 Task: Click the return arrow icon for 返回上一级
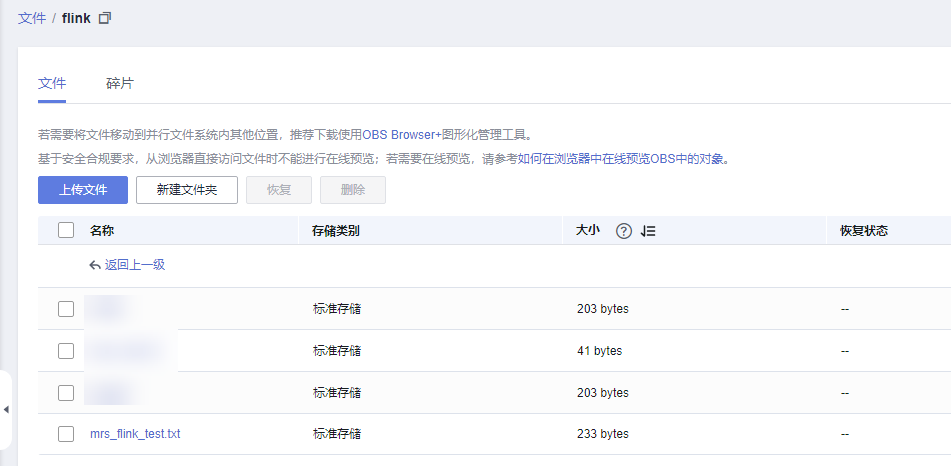tap(95, 265)
